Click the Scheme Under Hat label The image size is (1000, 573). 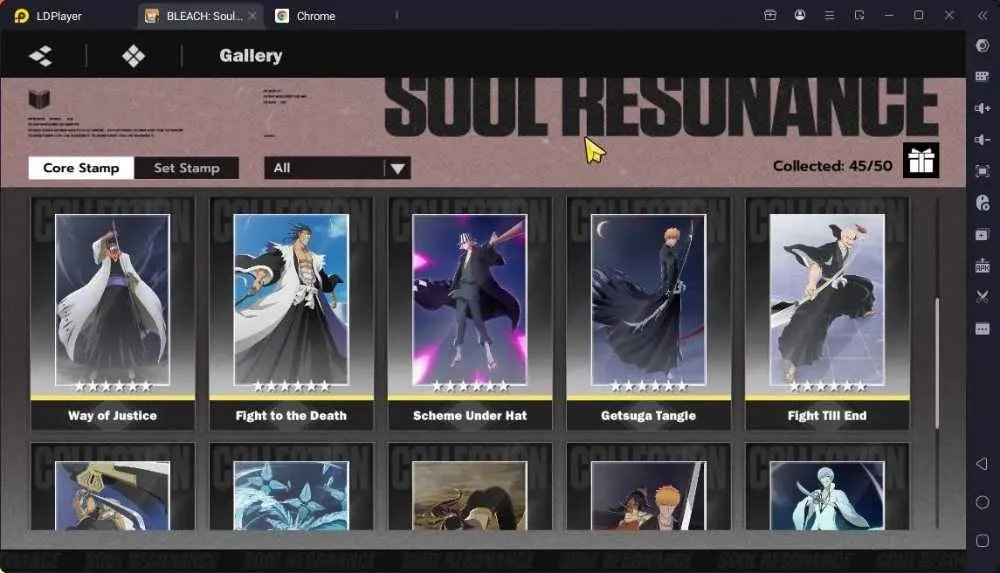tap(470, 415)
